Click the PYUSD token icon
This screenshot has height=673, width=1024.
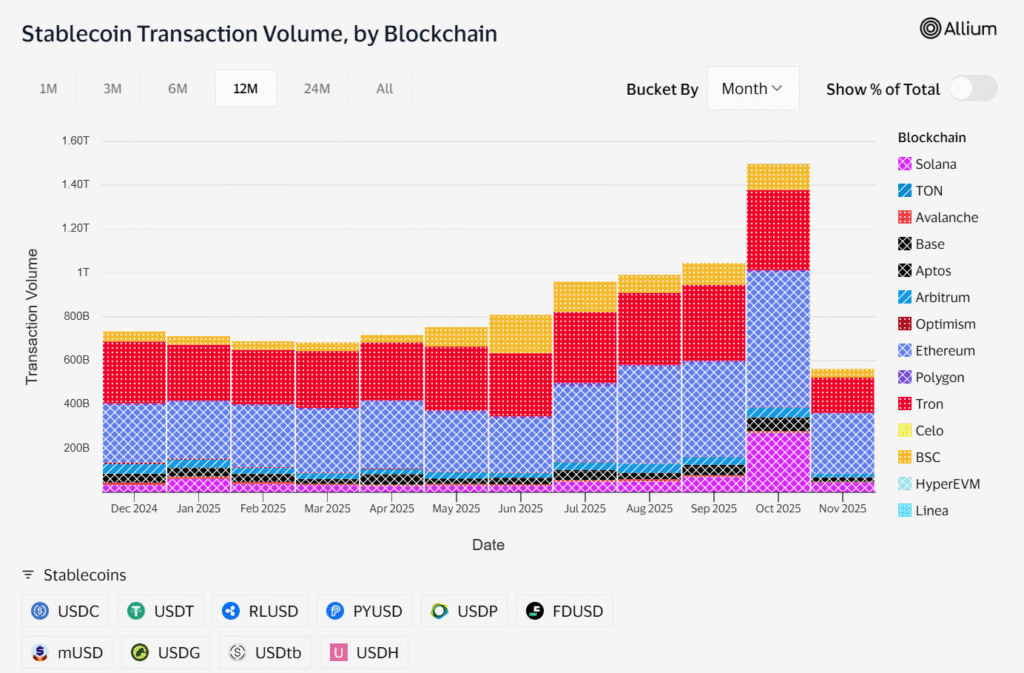pos(335,610)
